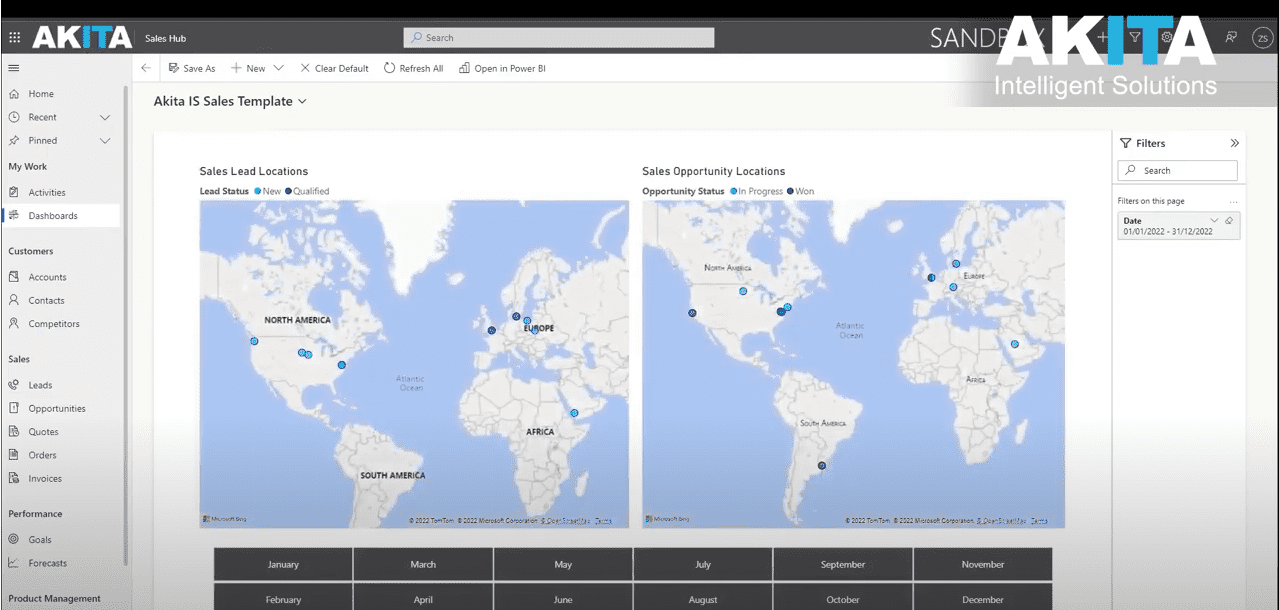Click the Save As button
The image size is (1279, 610).
[x=192, y=67]
